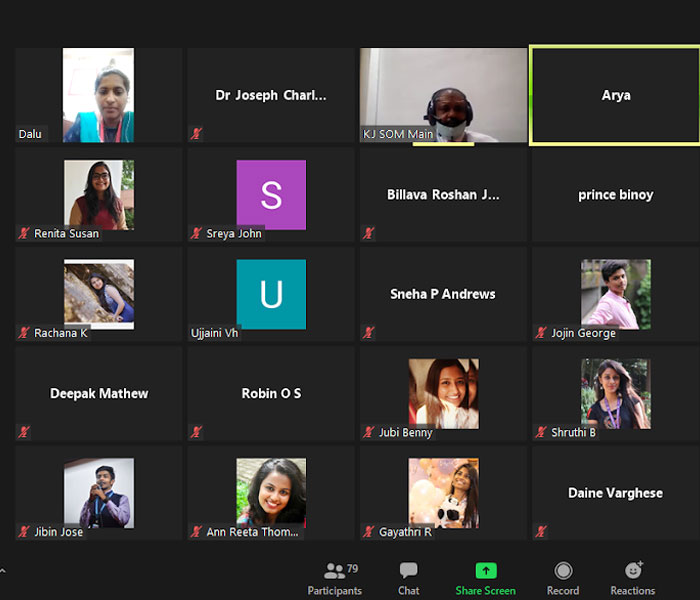Click the prince binoy participant name
The height and width of the screenshot is (600, 700).
616,195
